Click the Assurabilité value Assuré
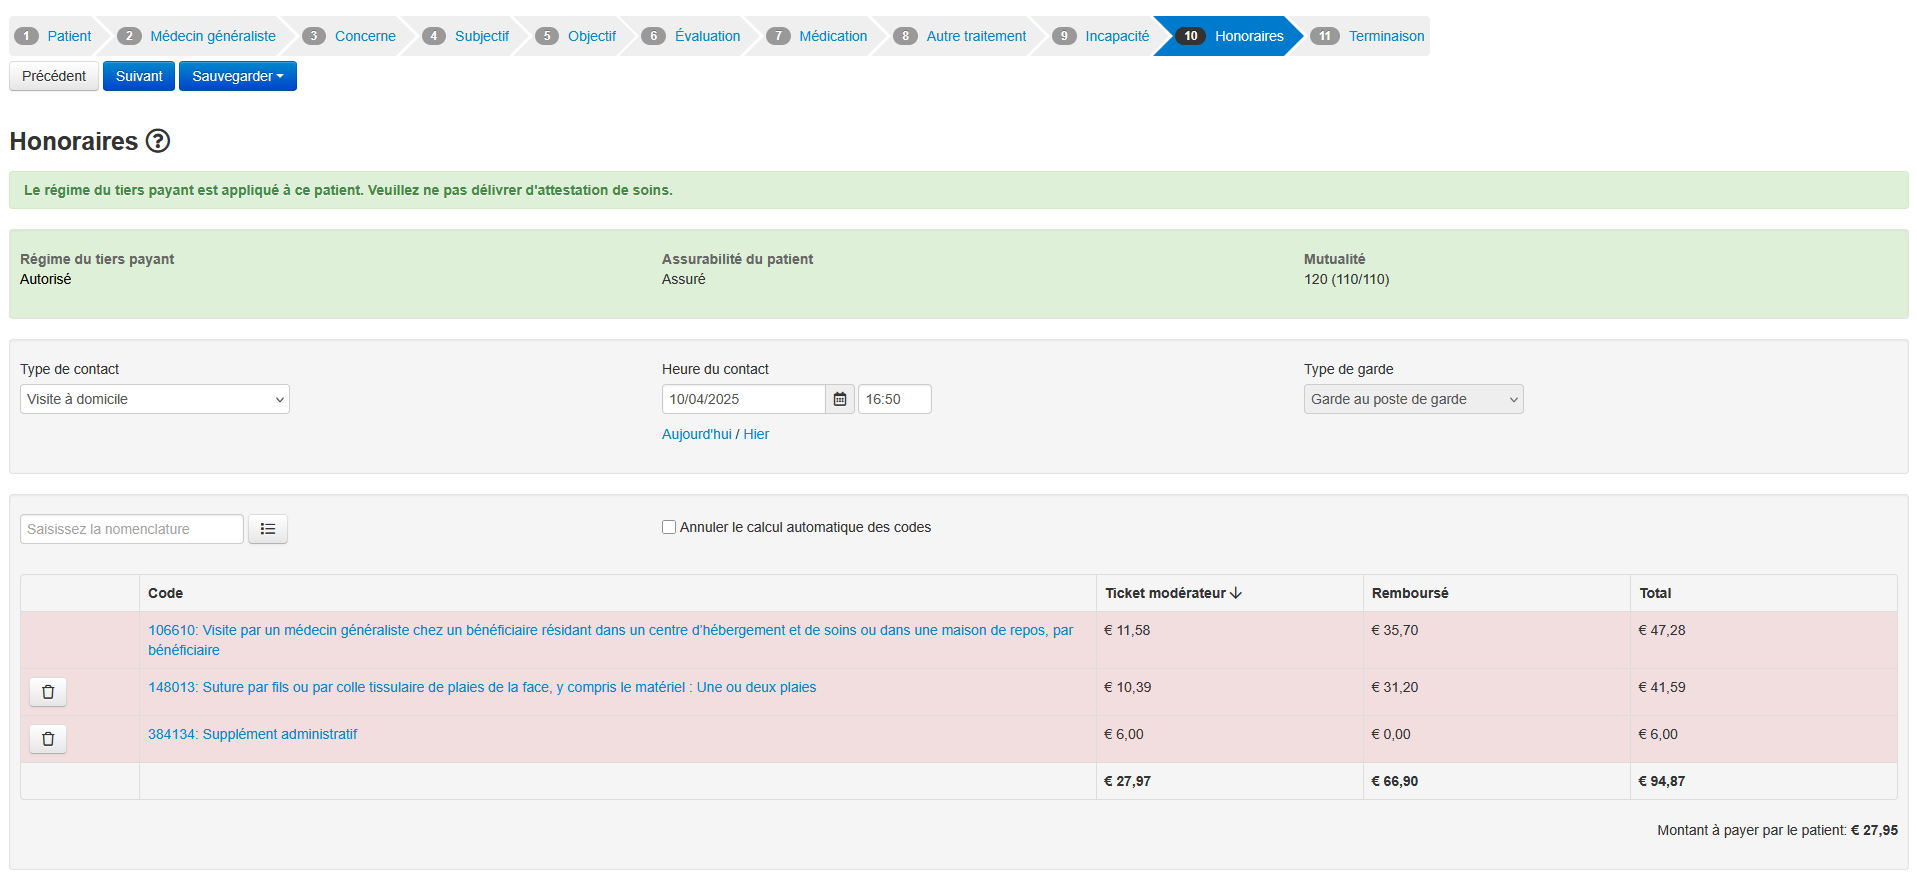This screenshot has height=880, width=1917. pos(684,279)
